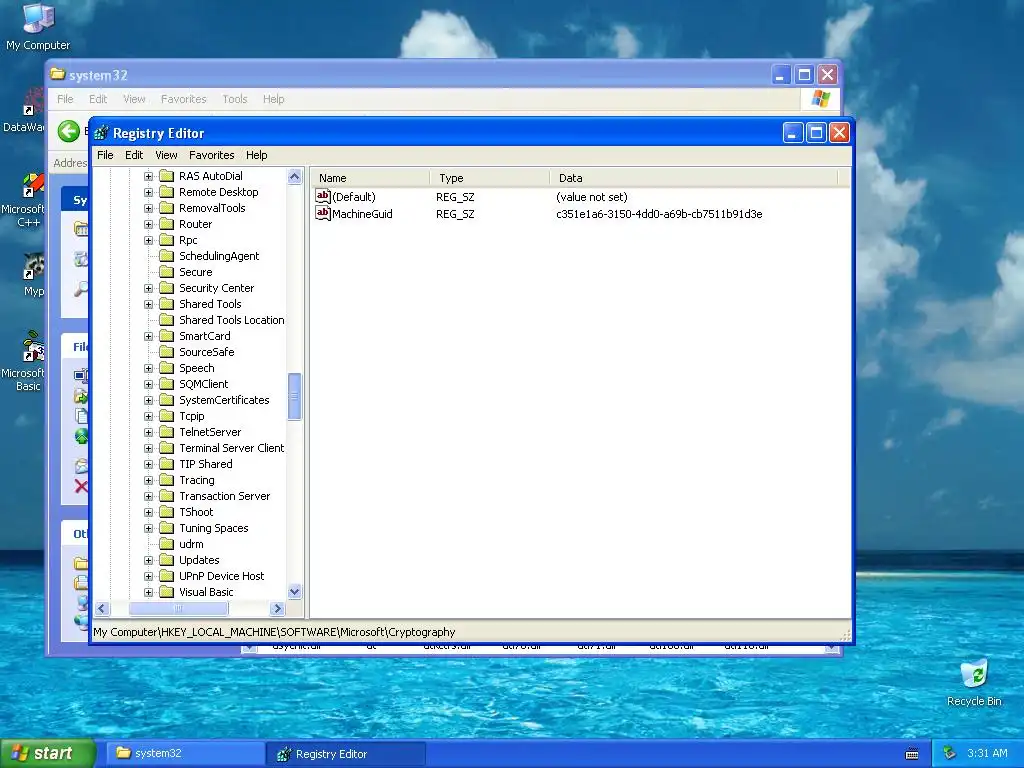
Task: Open the Registry Editor Edit menu
Action: (134, 155)
